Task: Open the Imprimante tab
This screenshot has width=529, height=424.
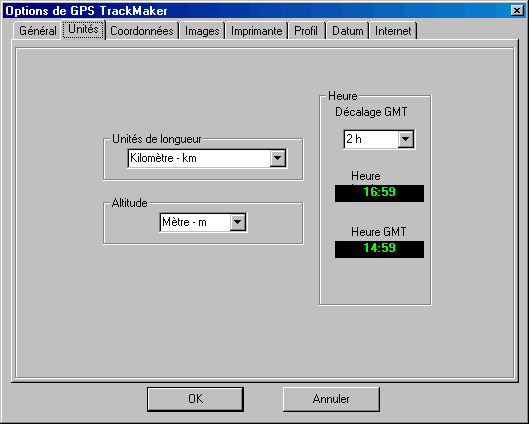Action: (256, 31)
